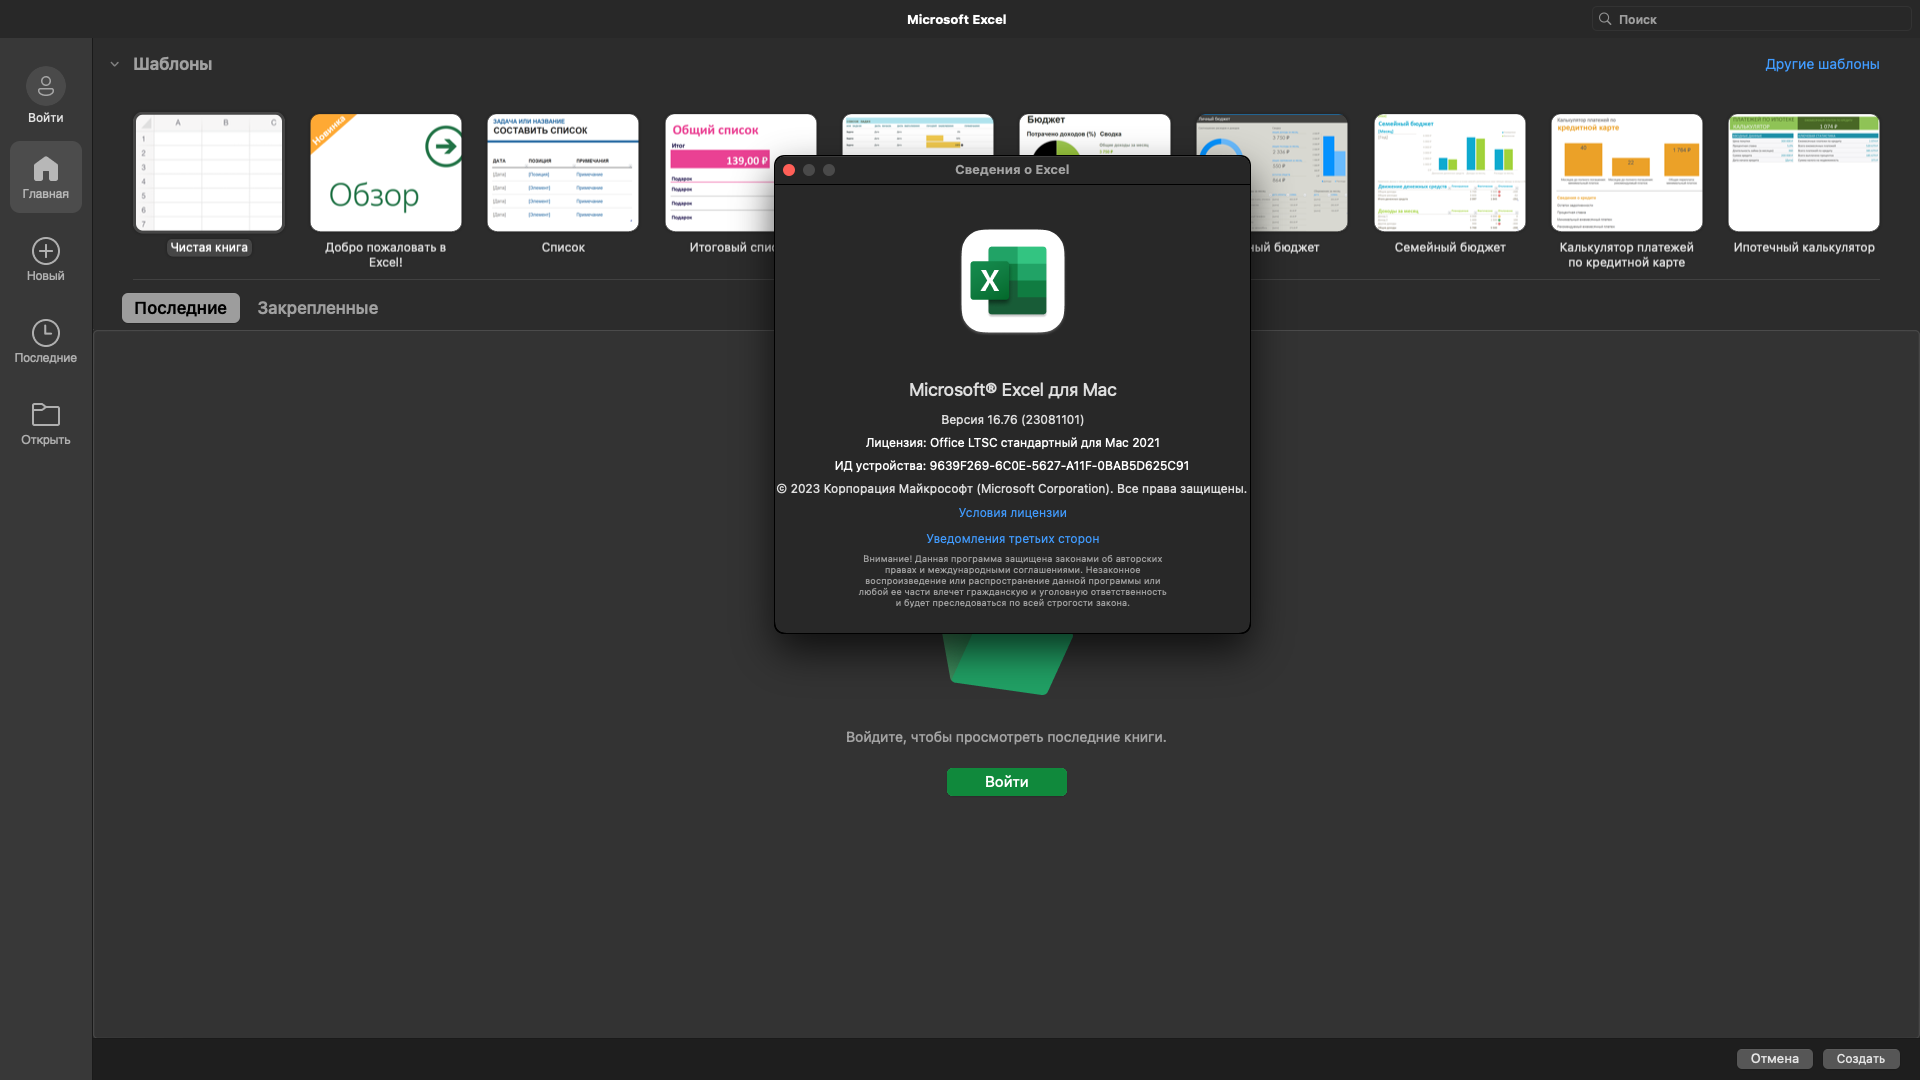Close the Сведения о Excel dialog

click(x=789, y=170)
